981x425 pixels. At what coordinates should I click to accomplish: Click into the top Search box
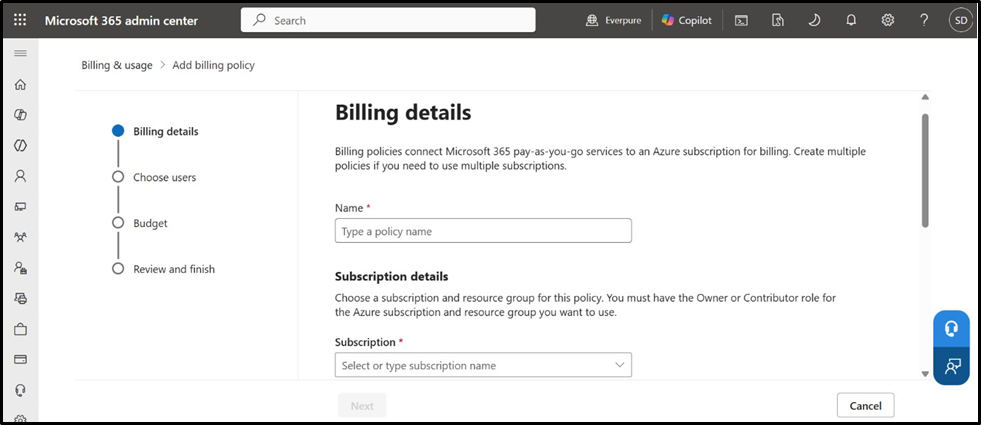(x=388, y=20)
